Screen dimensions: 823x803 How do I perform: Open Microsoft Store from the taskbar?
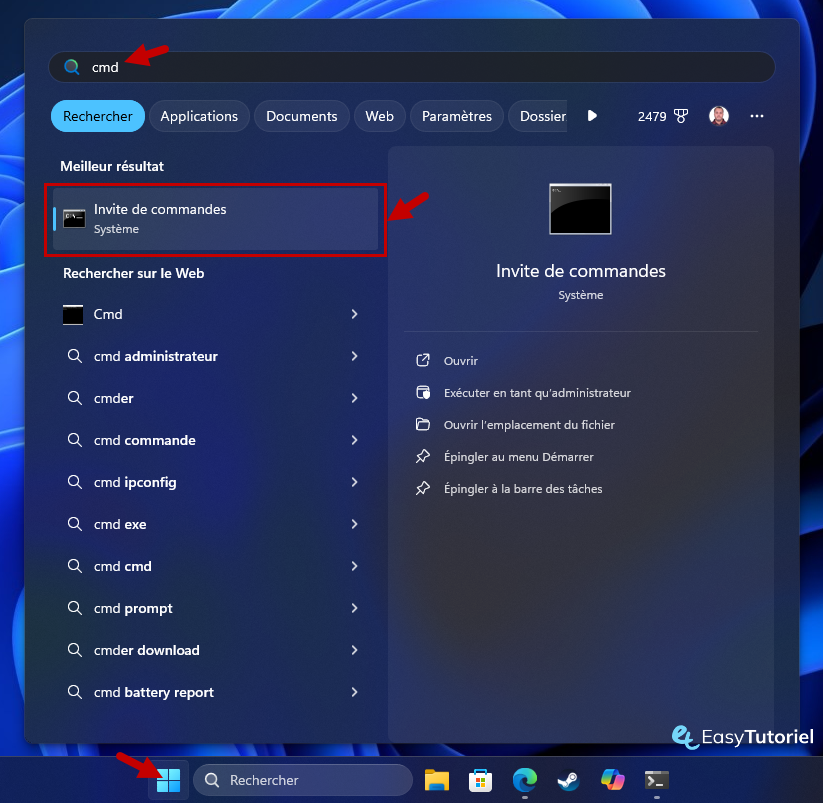point(480,780)
